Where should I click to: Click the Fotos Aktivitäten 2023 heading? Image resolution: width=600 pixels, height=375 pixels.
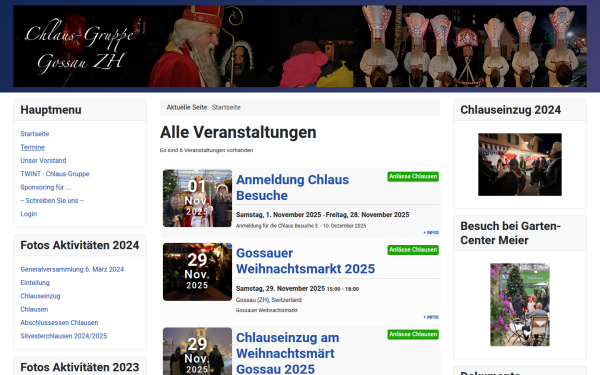pos(80,367)
